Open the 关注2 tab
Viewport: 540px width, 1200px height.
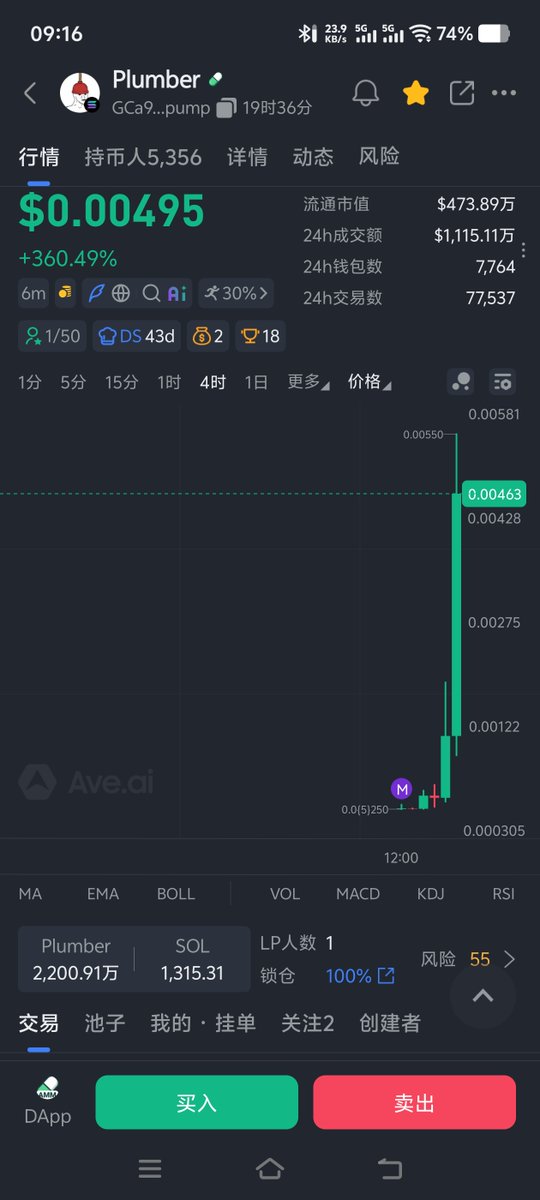308,1023
